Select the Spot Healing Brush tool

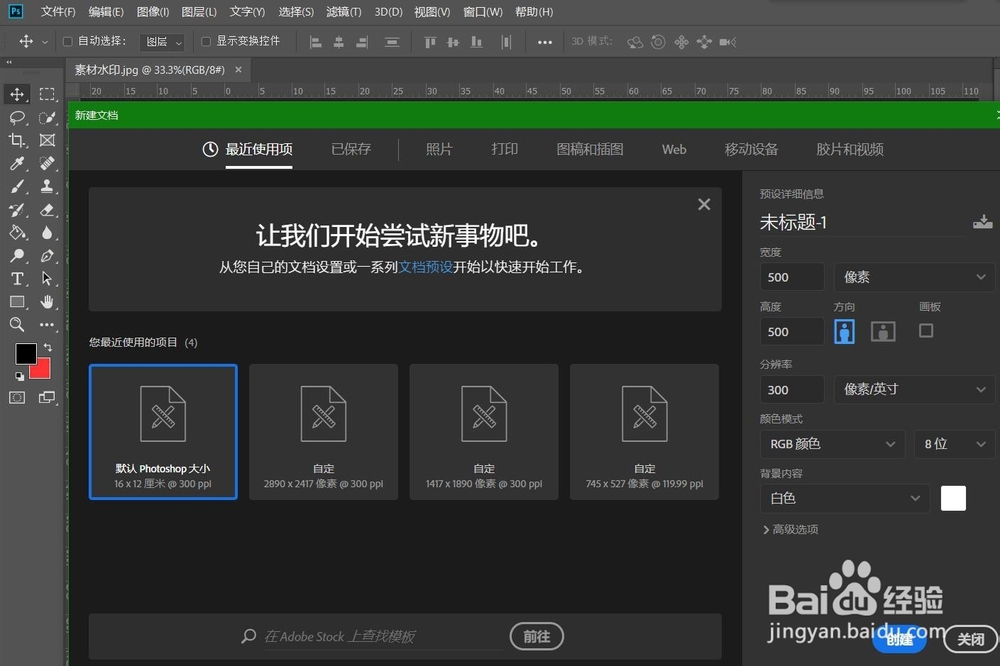(47, 163)
